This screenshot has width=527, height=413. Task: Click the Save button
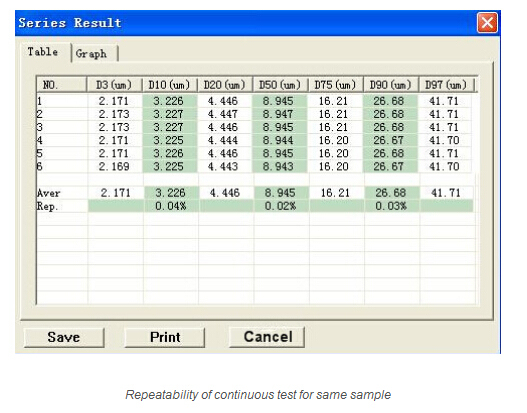click(64, 337)
